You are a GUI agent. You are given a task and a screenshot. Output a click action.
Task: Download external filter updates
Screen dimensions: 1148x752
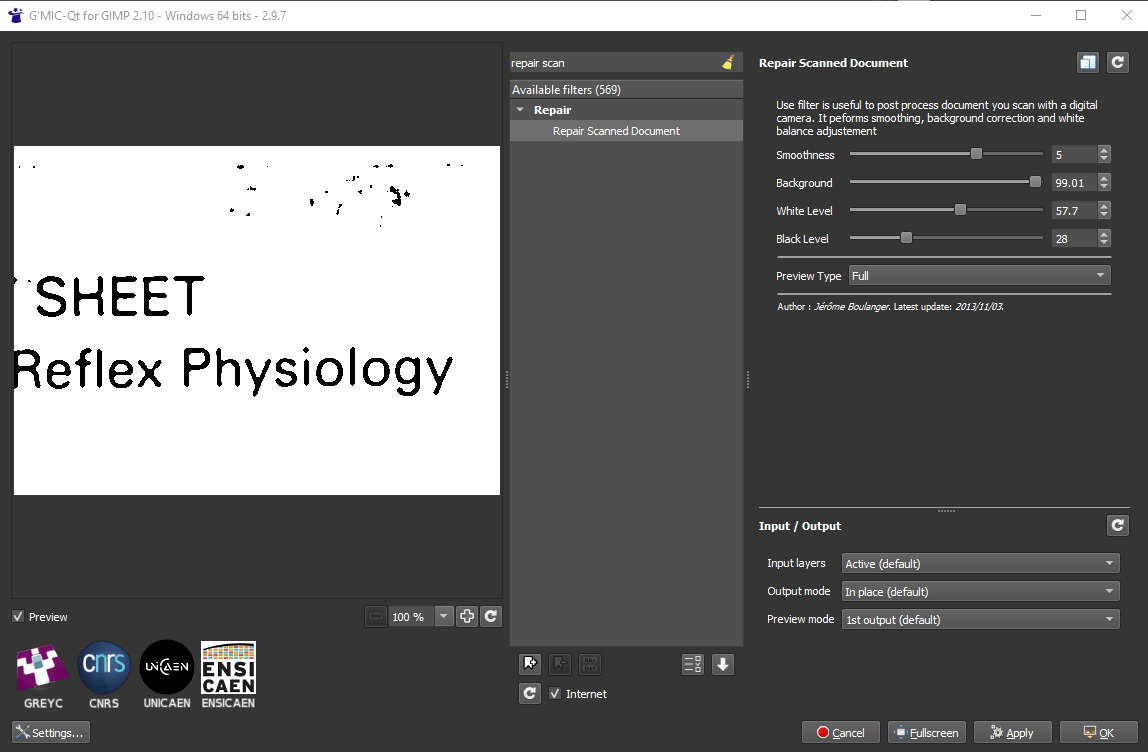(722, 663)
